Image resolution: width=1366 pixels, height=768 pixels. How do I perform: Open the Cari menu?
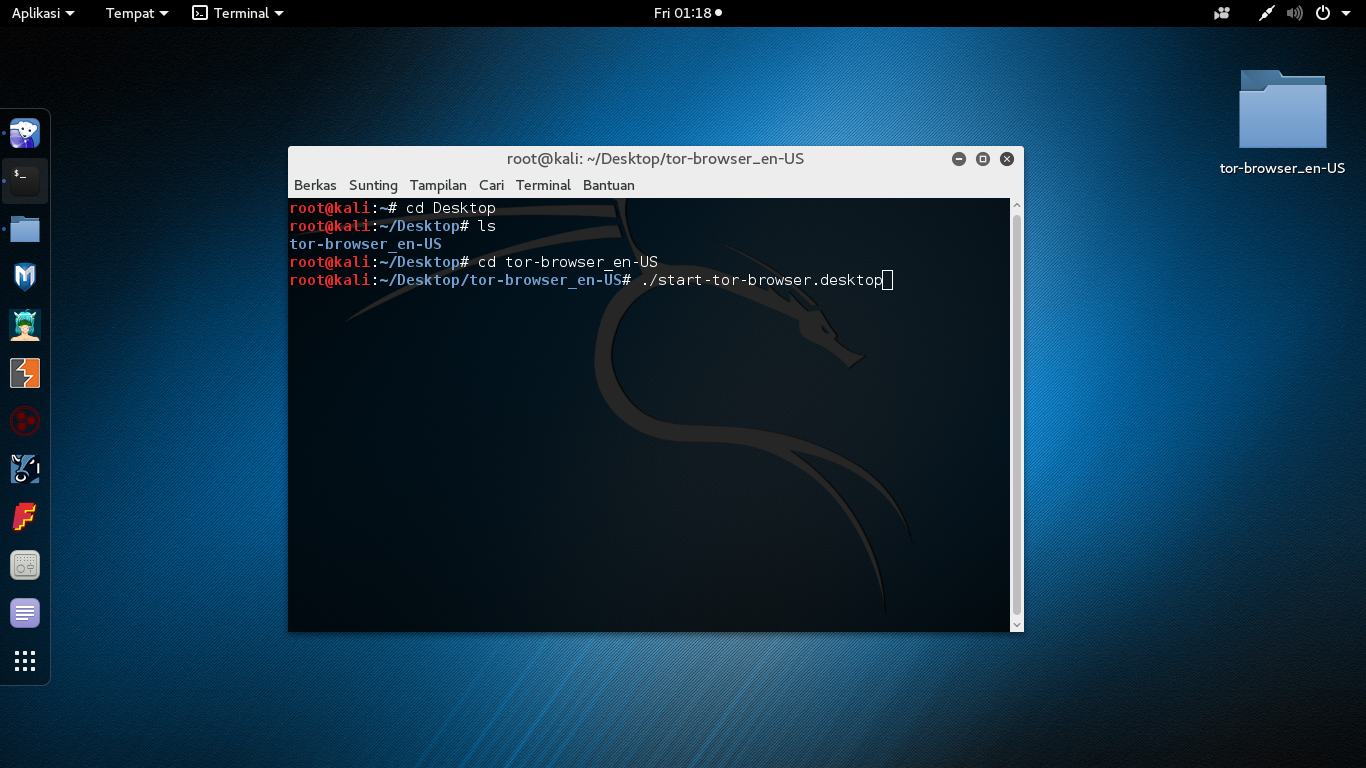point(491,185)
